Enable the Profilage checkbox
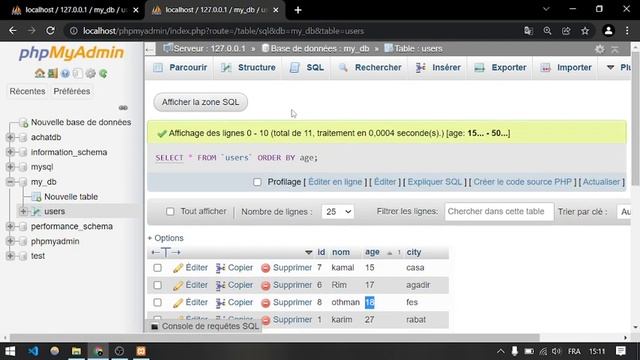 point(257,182)
